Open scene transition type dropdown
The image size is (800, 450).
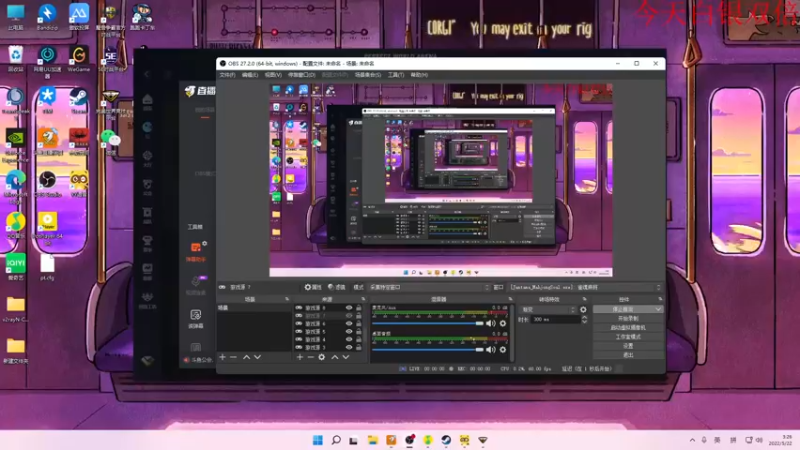[547, 310]
